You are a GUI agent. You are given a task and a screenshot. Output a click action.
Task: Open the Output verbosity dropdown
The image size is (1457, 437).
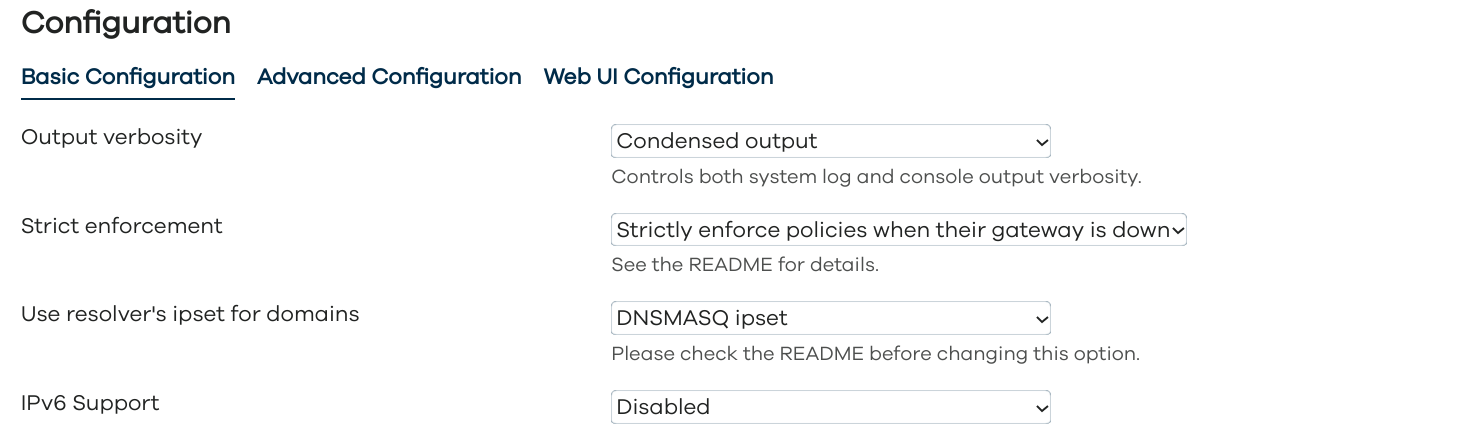coord(830,141)
